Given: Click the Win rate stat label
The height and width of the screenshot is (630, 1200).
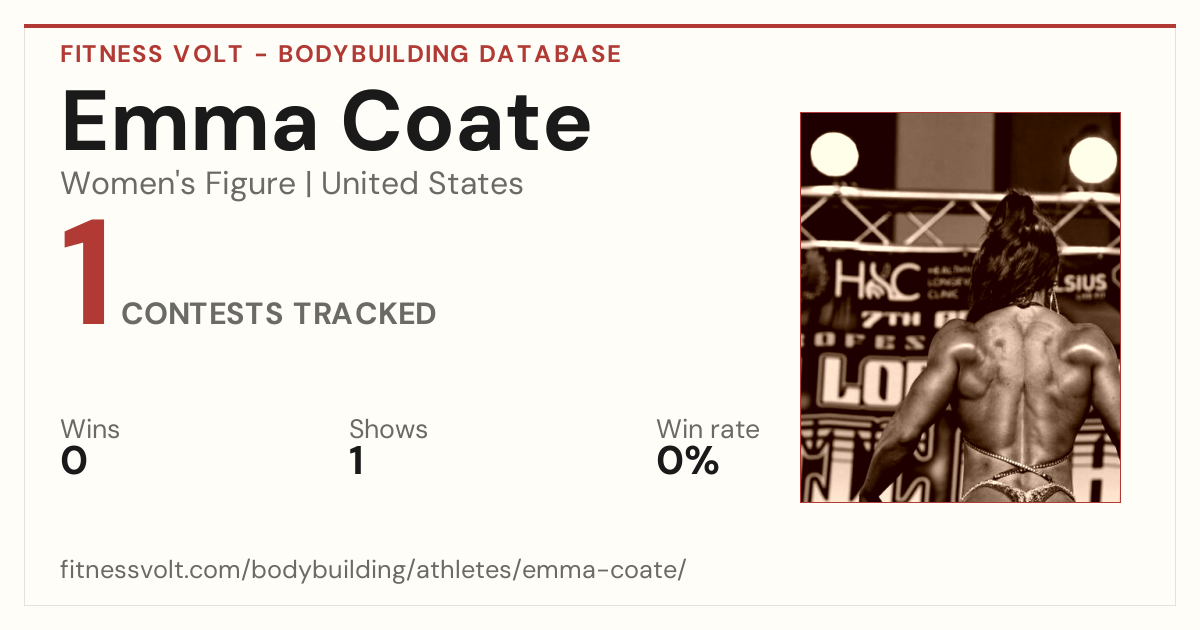Looking at the screenshot, I should click(708, 430).
